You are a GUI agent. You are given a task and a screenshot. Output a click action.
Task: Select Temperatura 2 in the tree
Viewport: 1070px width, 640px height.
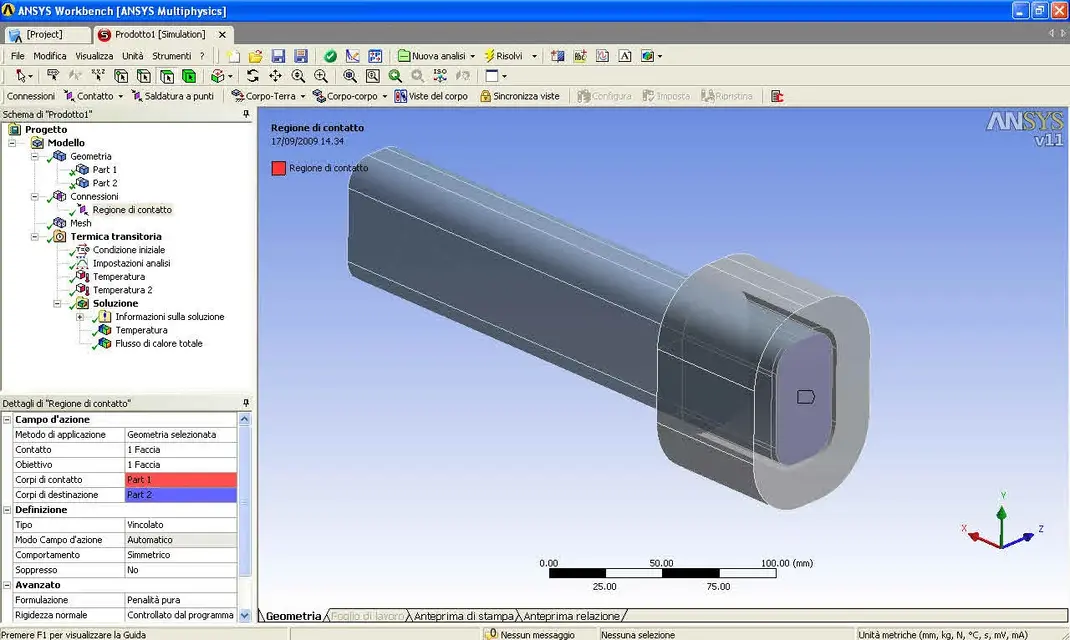pos(122,290)
